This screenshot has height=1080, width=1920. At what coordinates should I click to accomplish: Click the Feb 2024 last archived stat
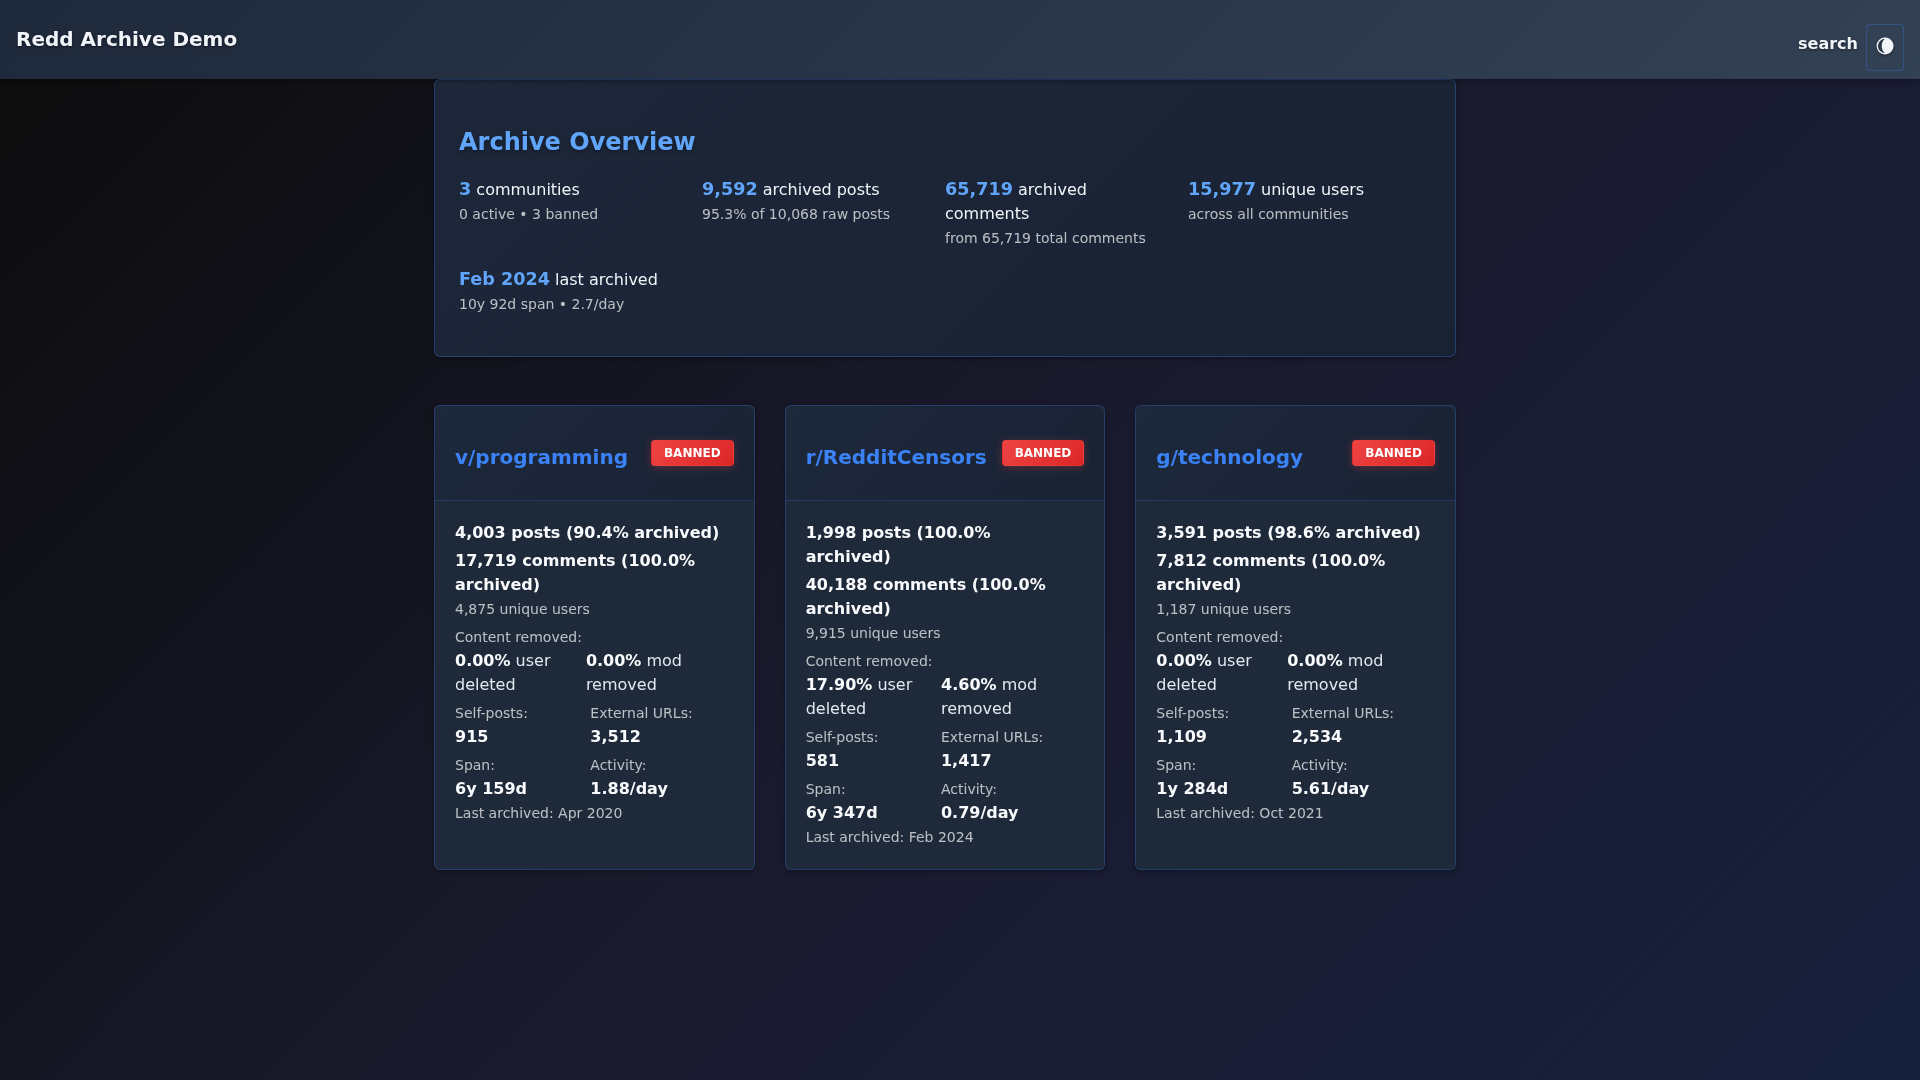(x=558, y=280)
